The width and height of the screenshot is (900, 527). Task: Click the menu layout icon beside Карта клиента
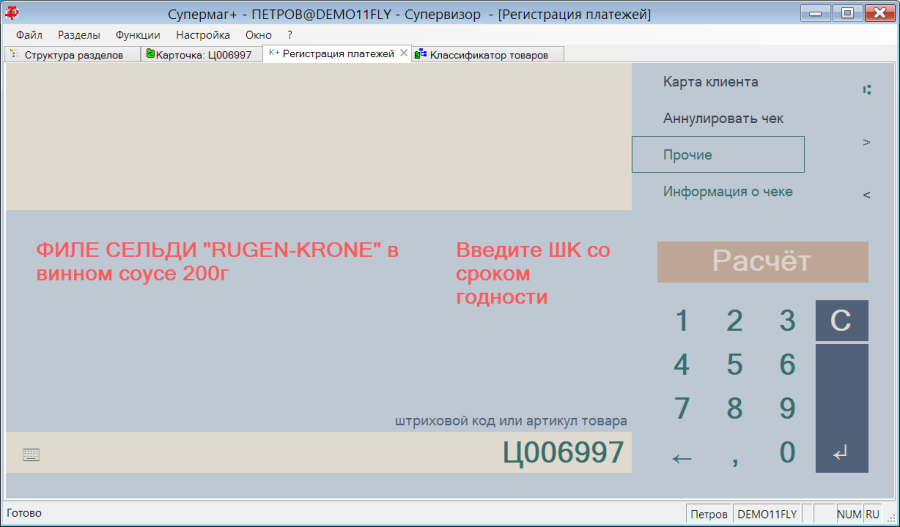pos(867,90)
